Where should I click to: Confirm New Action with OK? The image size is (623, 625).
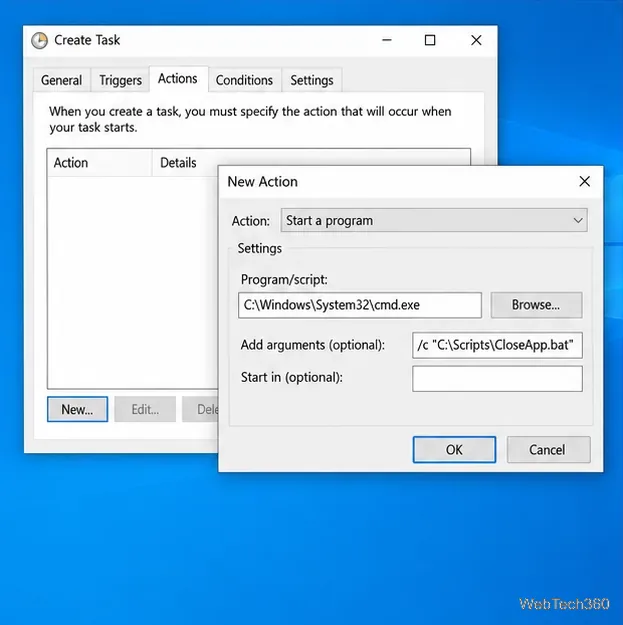tap(454, 450)
